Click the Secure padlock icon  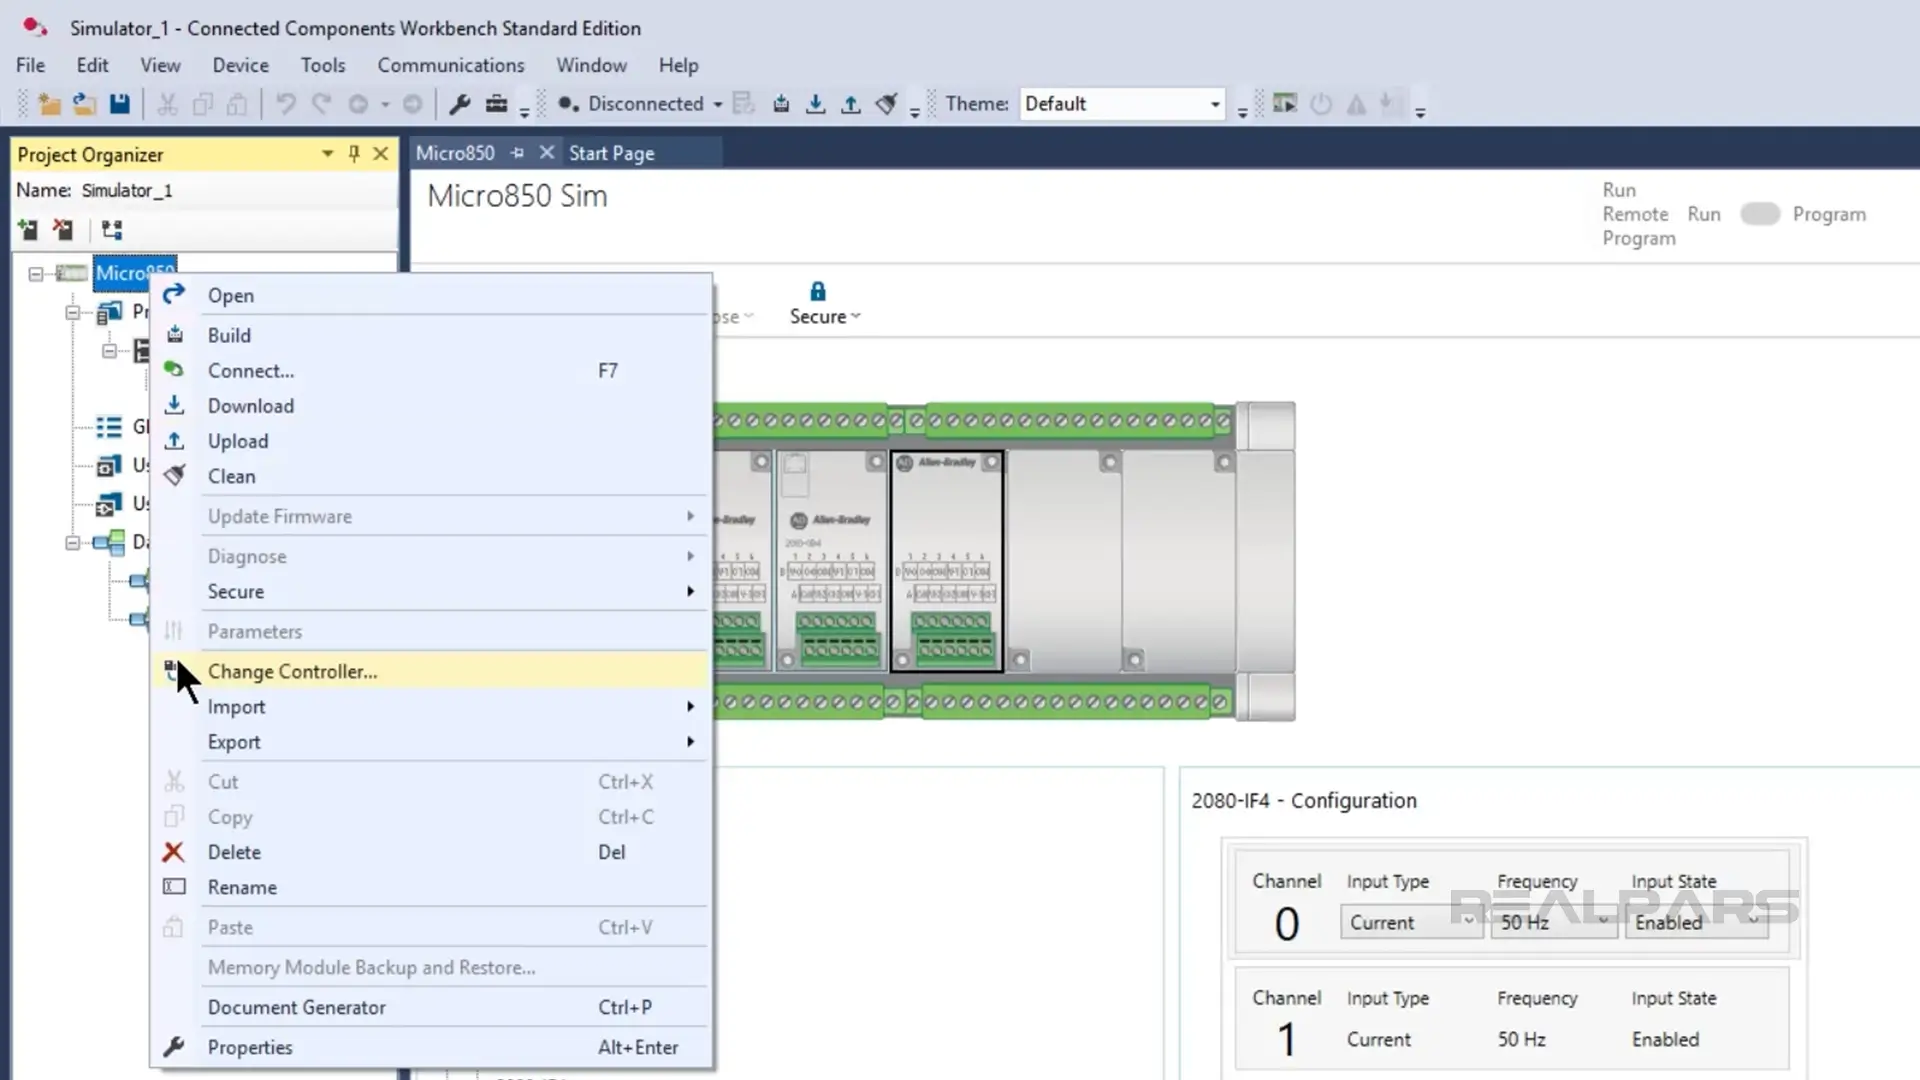point(818,291)
